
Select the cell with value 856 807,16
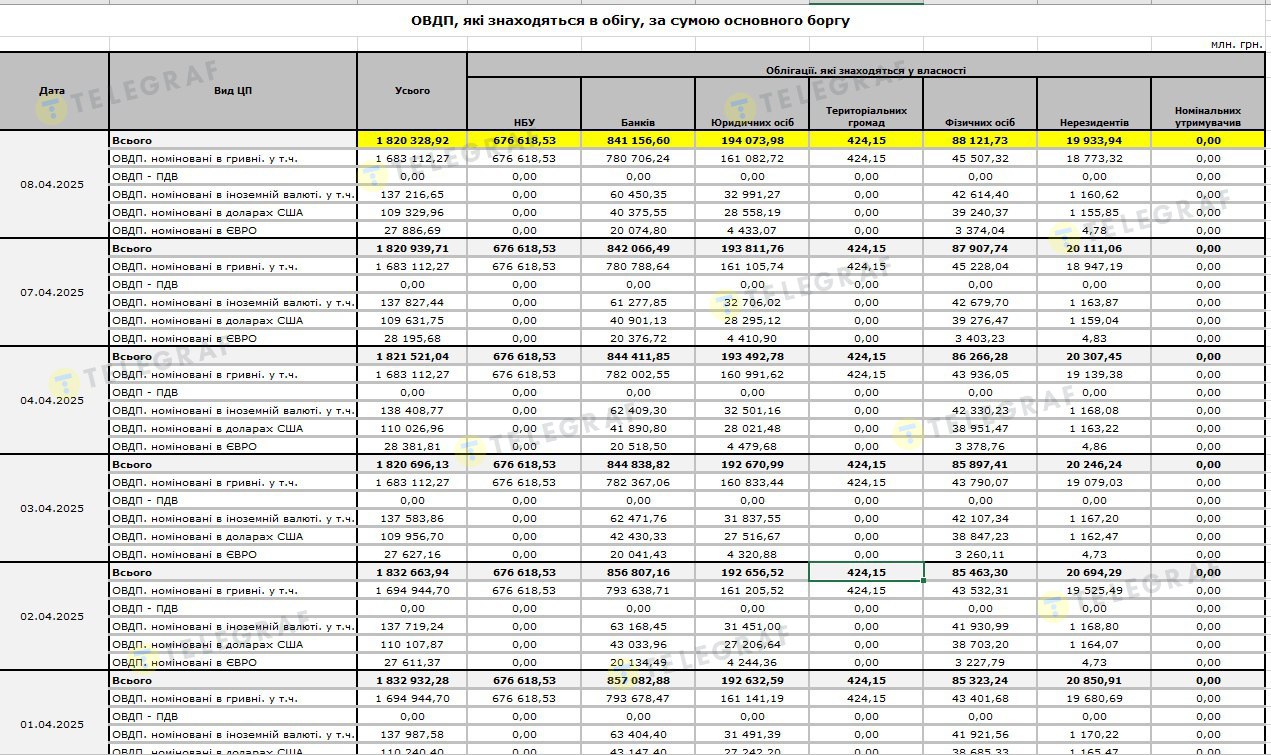(x=638, y=572)
